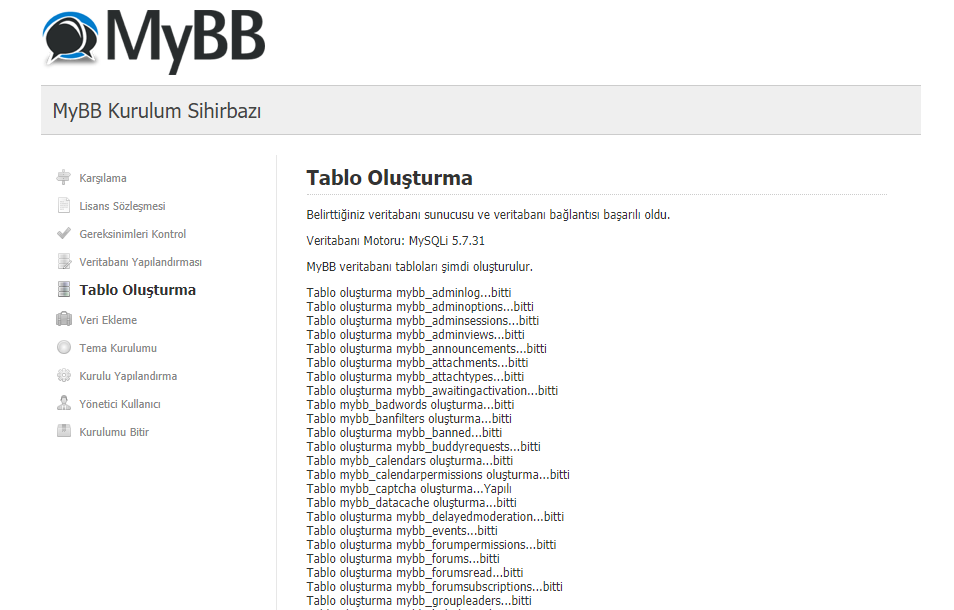Click the Tema Kurulumu circle icon
The image size is (954, 610).
(x=64, y=347)
